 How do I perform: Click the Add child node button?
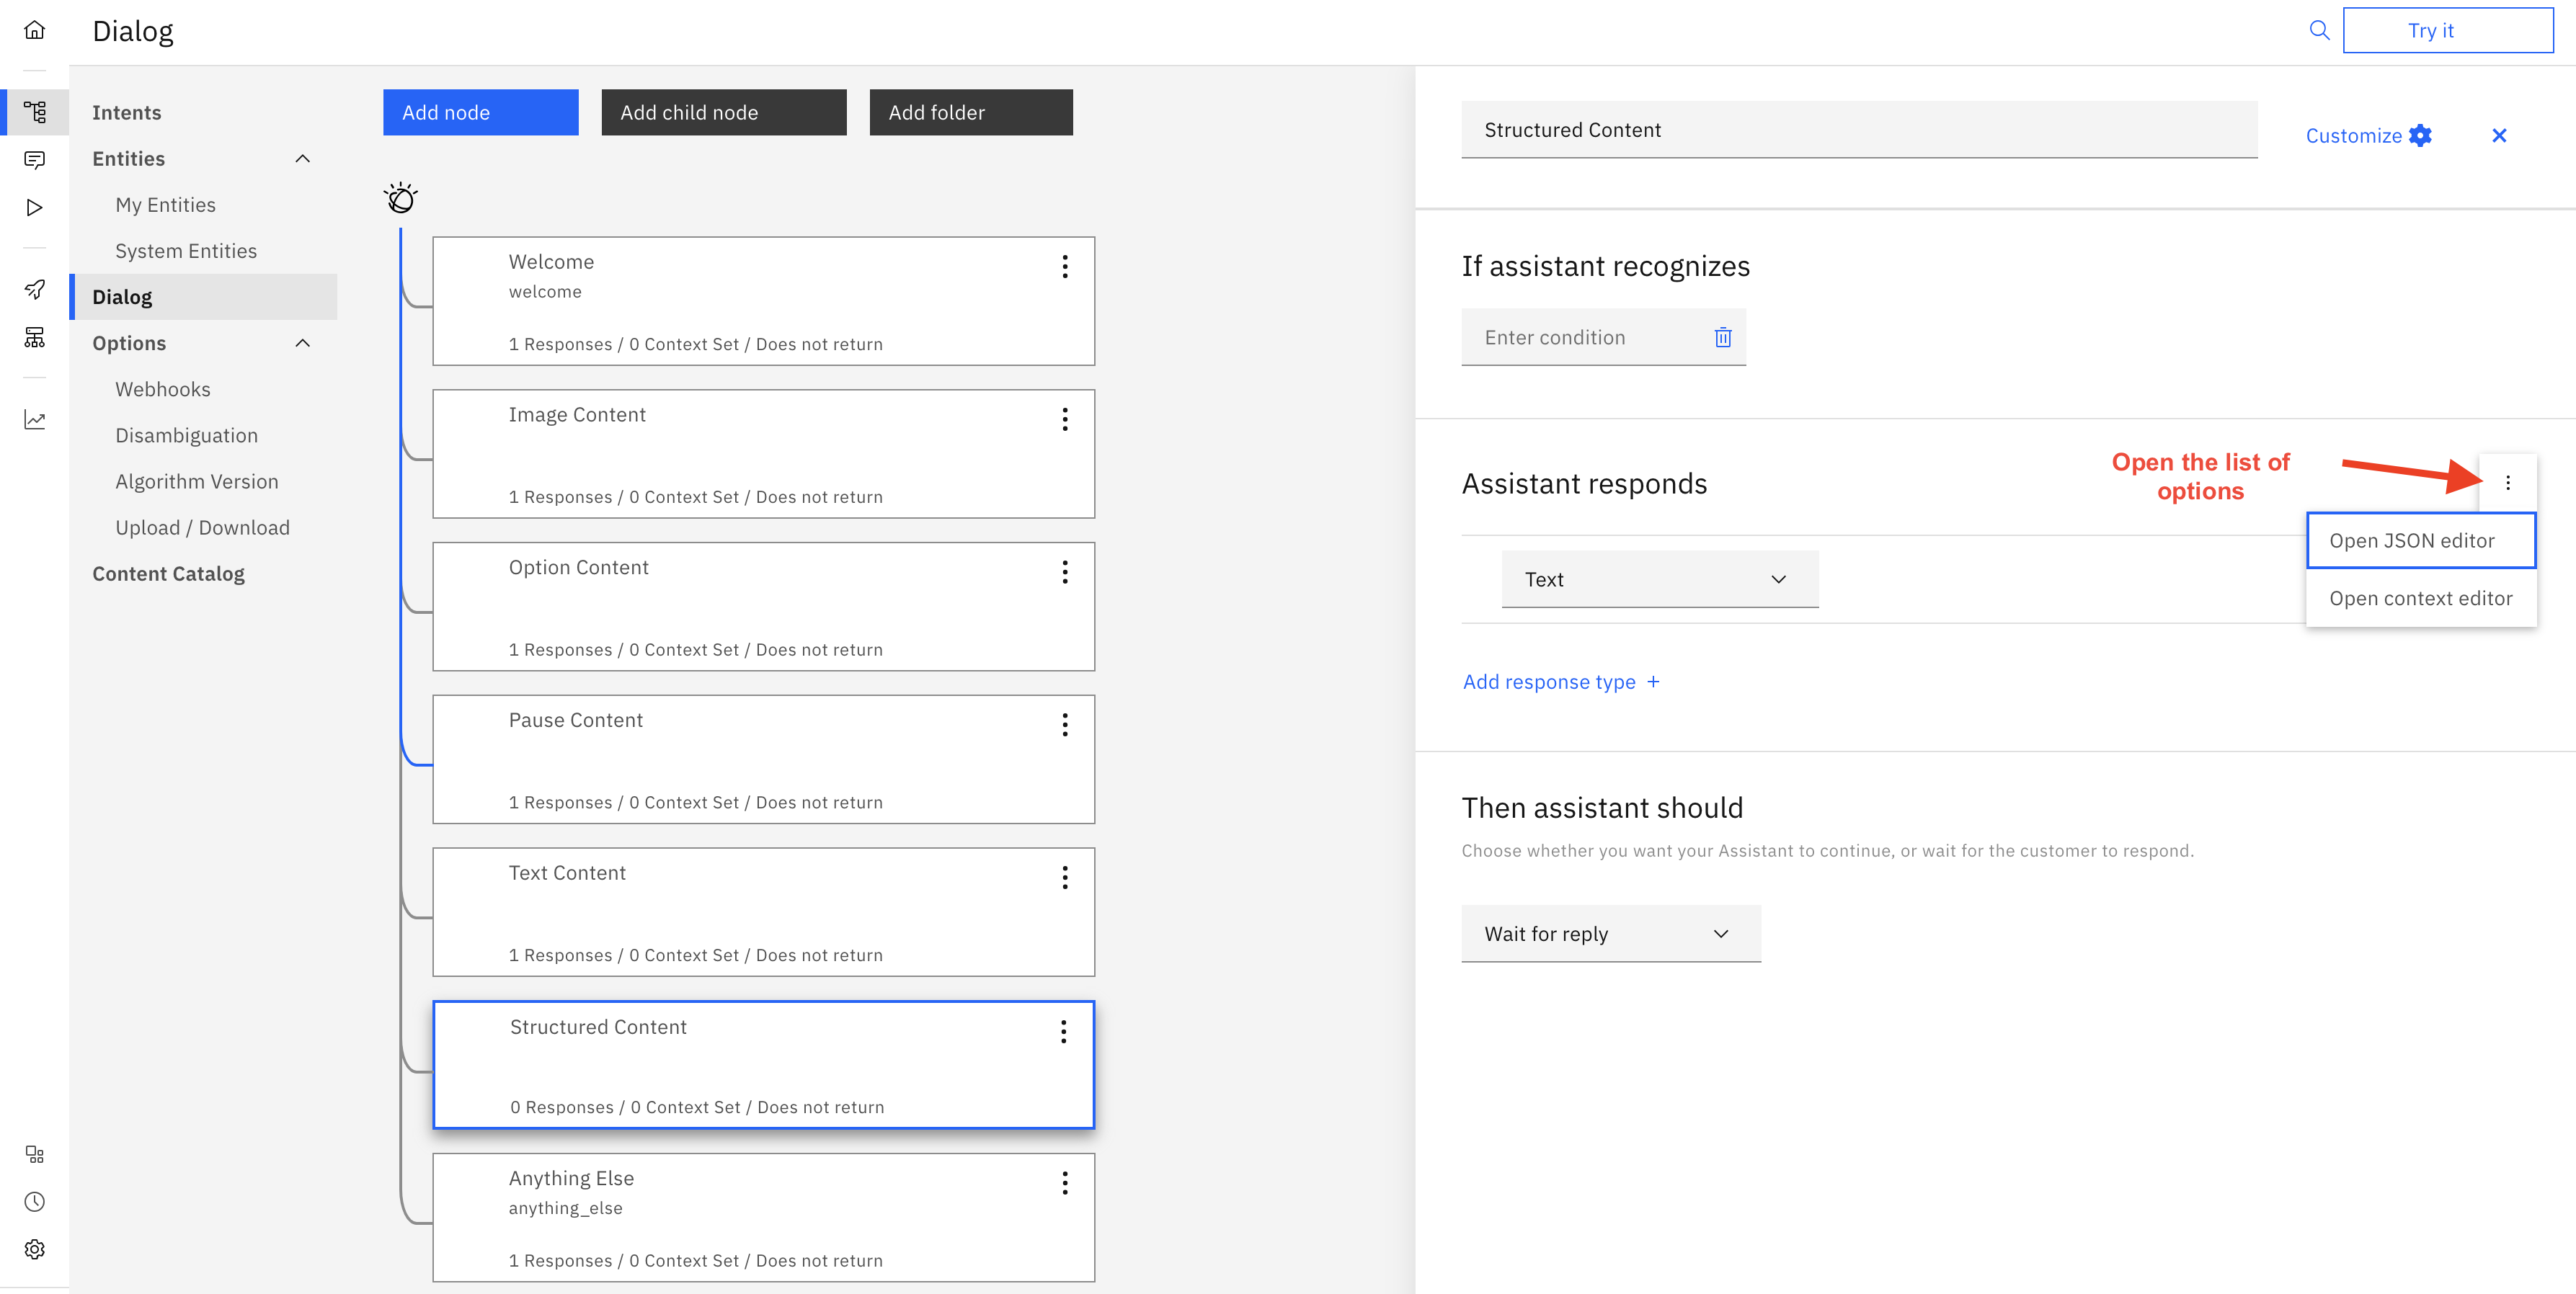coord(723,112)
